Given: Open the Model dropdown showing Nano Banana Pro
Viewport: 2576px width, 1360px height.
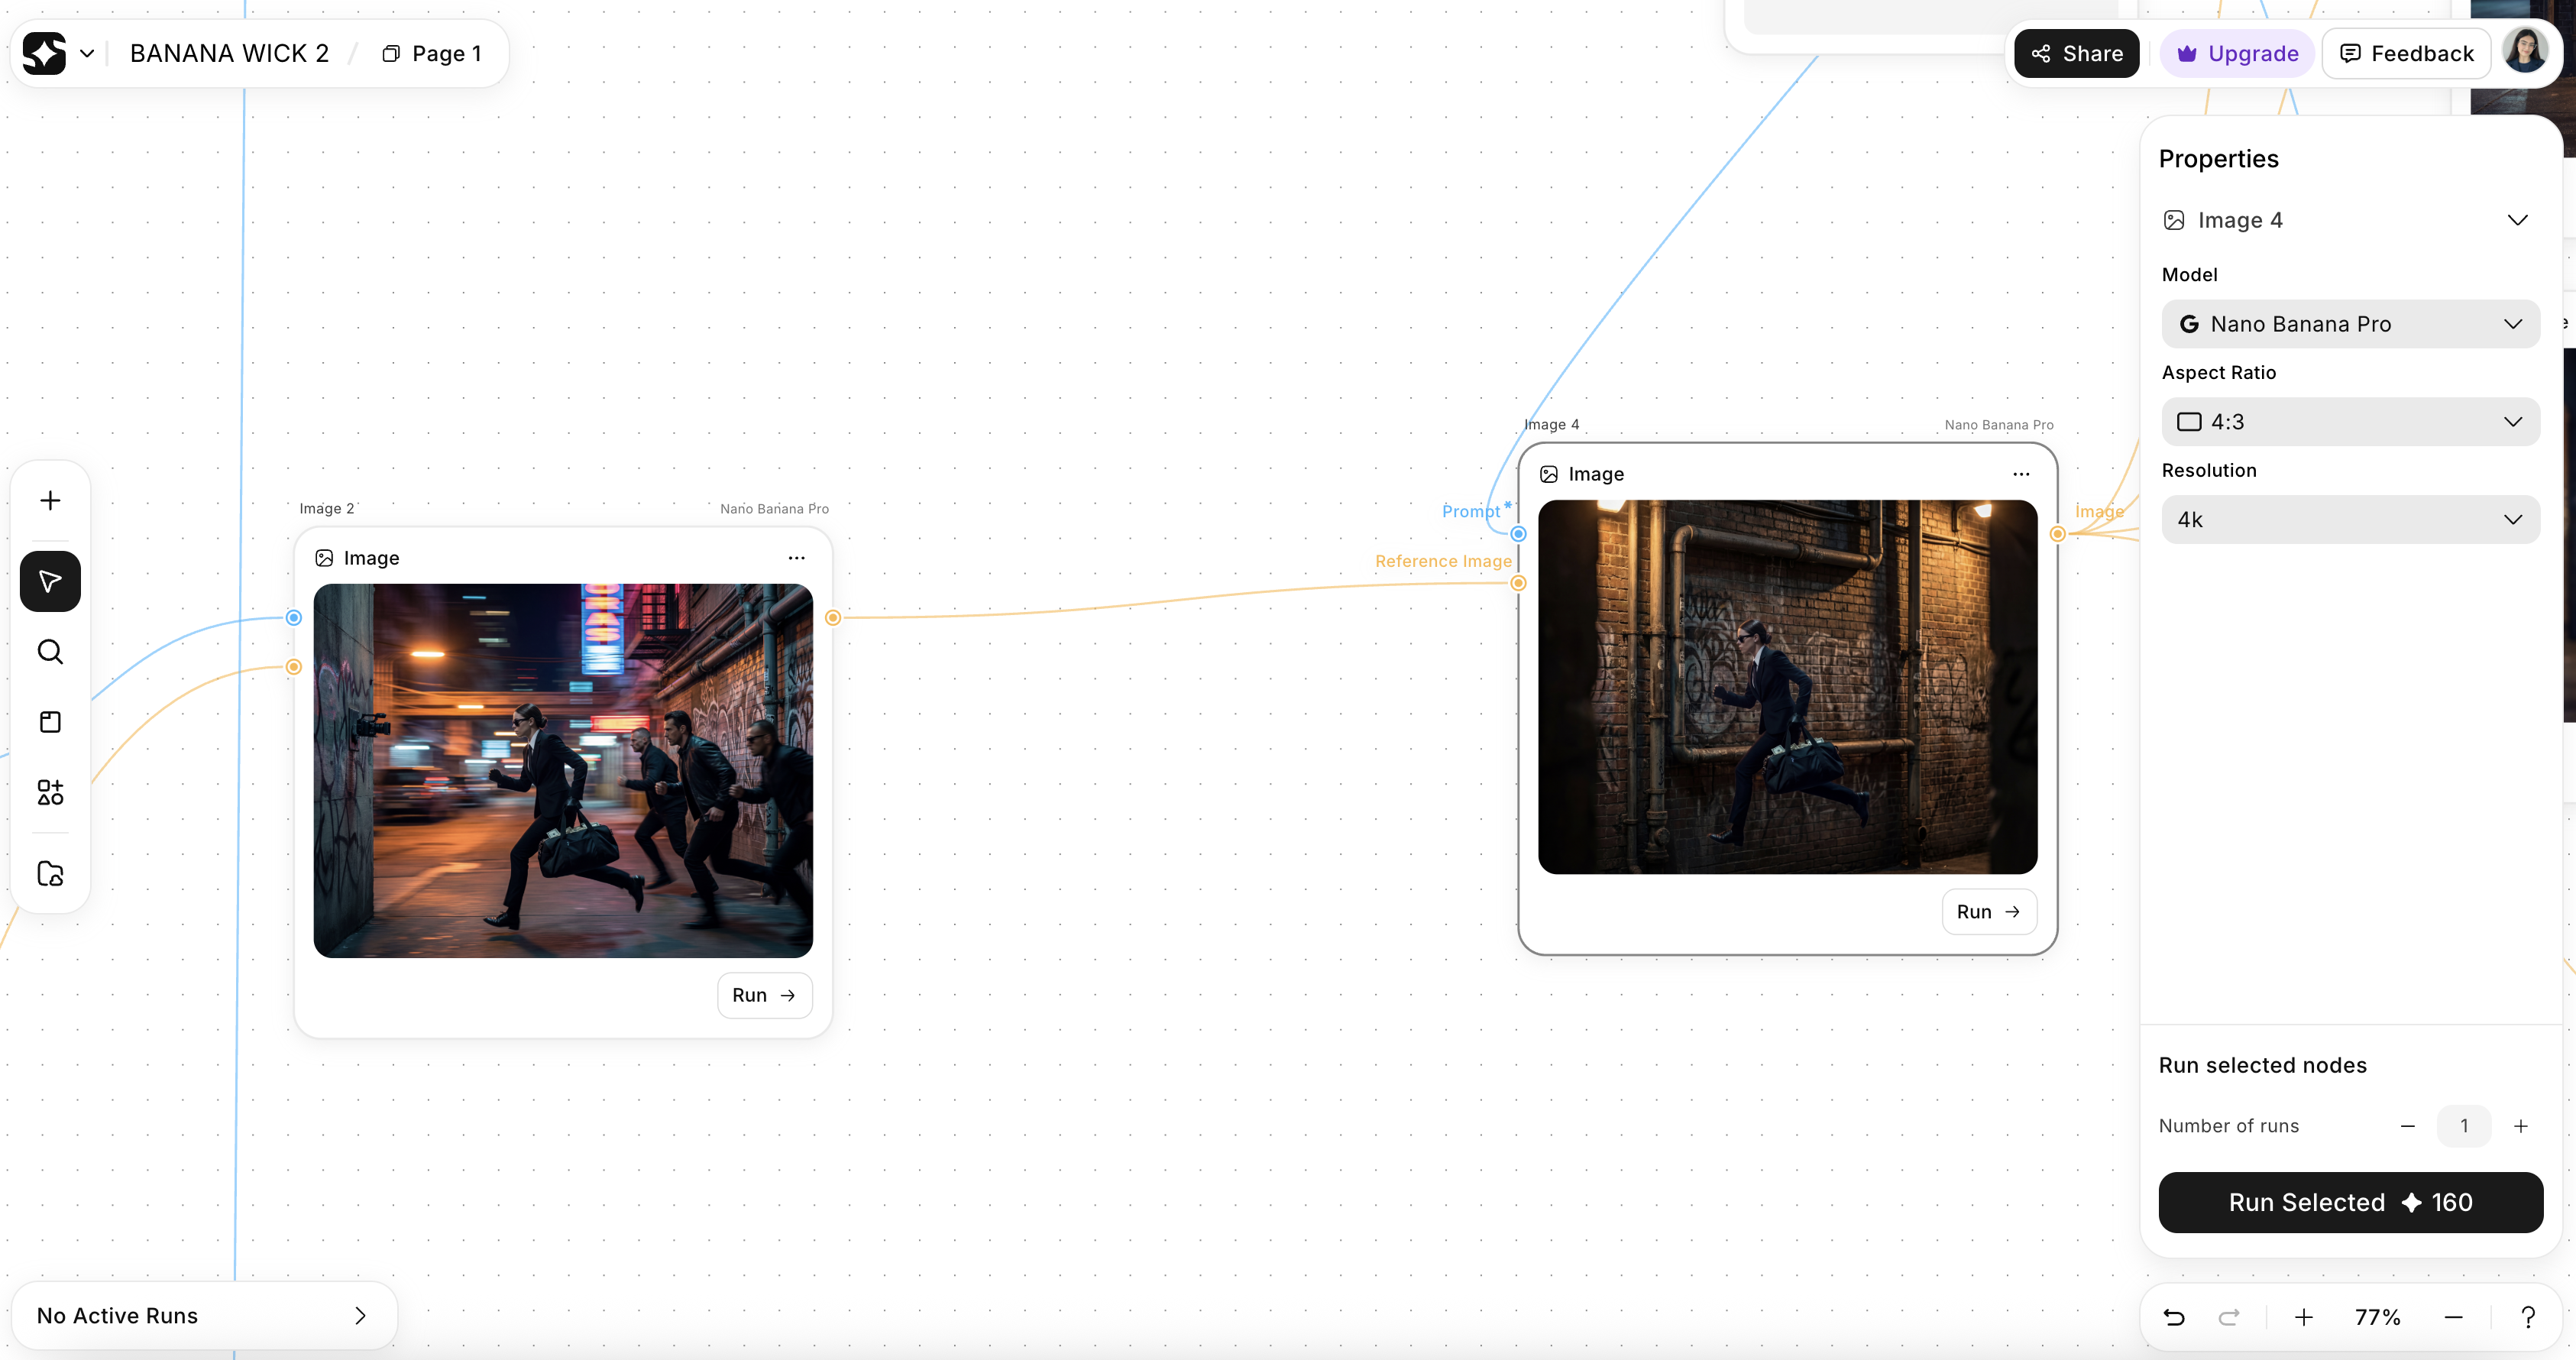Looking at the screenshot, I should click(x=2350, y=324).
